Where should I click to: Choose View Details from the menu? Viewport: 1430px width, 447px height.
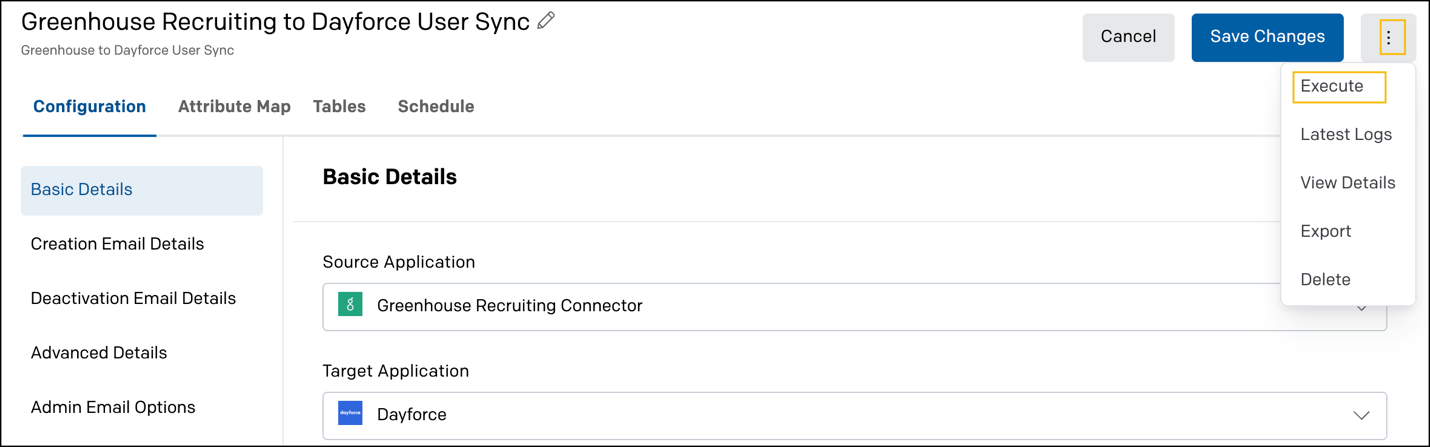click(1347, 183)
